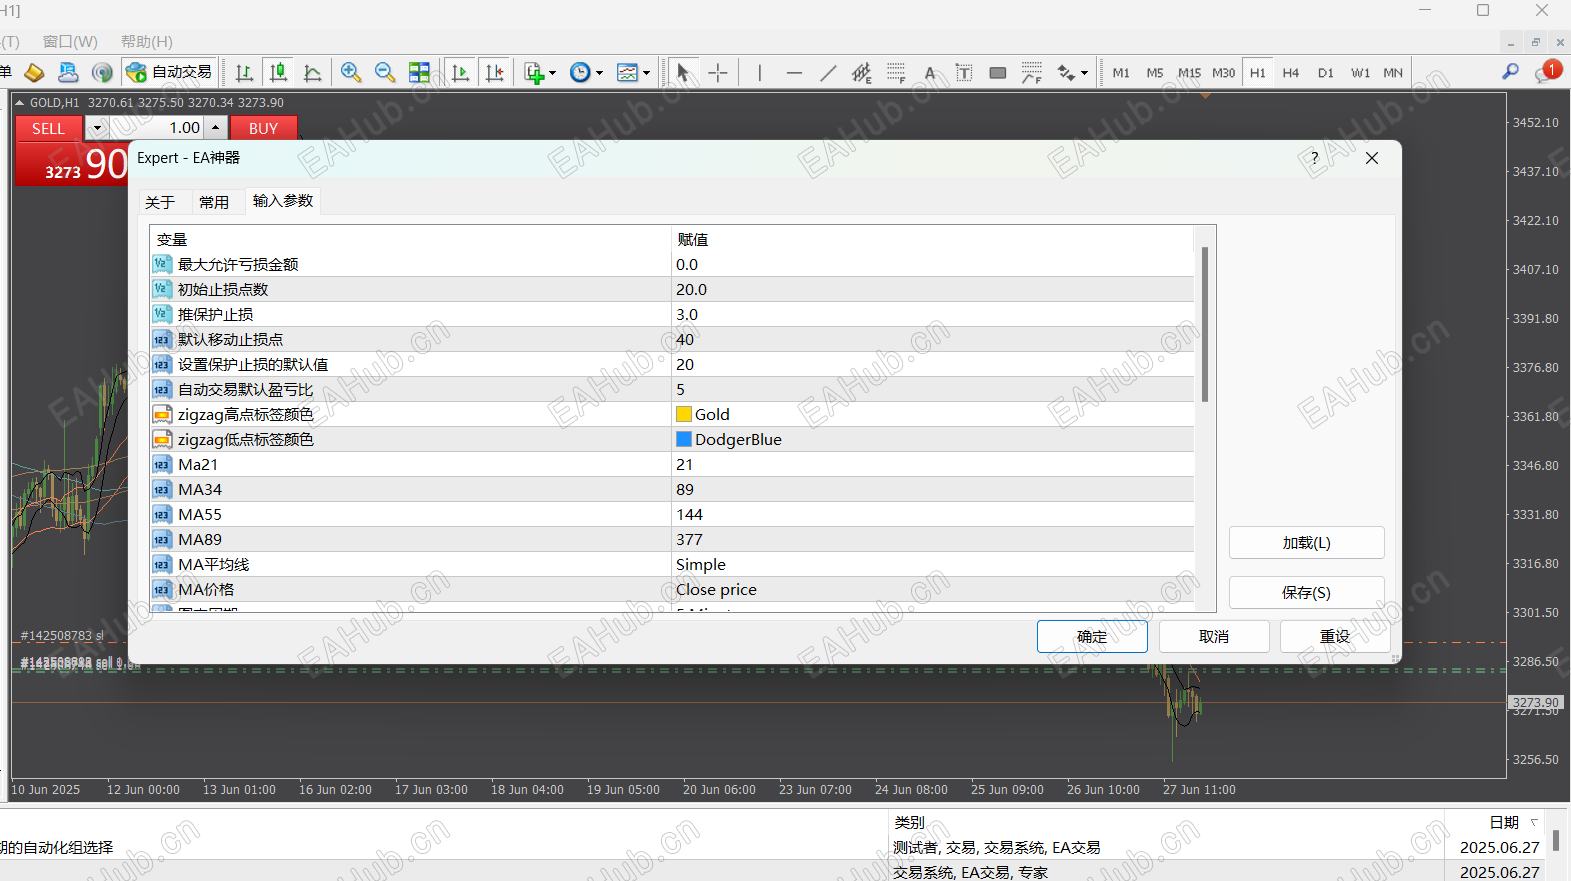This screenshot has height=881, width=1571.
Task: Open the 窗口(W) menu
Action: (x=70, y=41)
